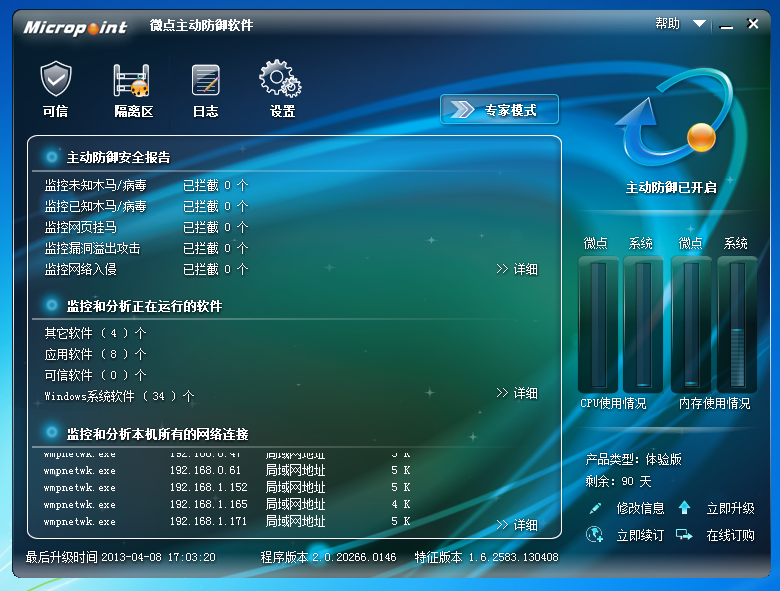Open 详细 link for network connections
This screenshot has width=780, height=591.
[x=517, y=525]
